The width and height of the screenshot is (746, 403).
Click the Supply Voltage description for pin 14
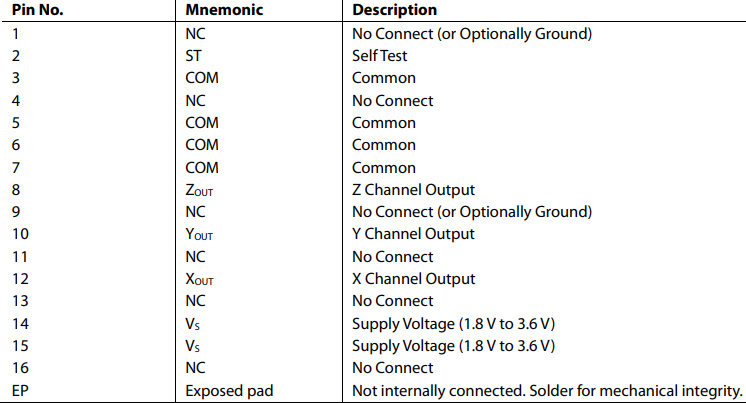pyautogui.click(x=453, y=323)
